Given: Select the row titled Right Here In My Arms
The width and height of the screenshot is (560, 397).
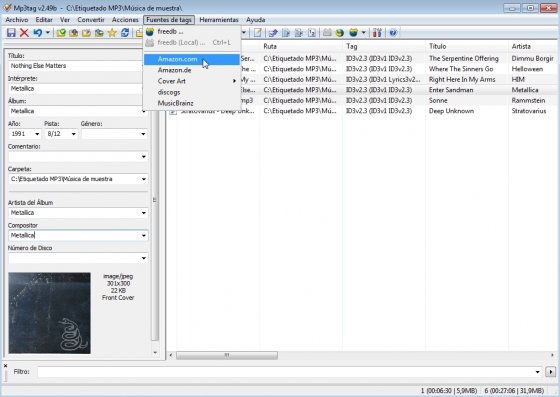Looking at the screenshot, I should coord(362,80).
